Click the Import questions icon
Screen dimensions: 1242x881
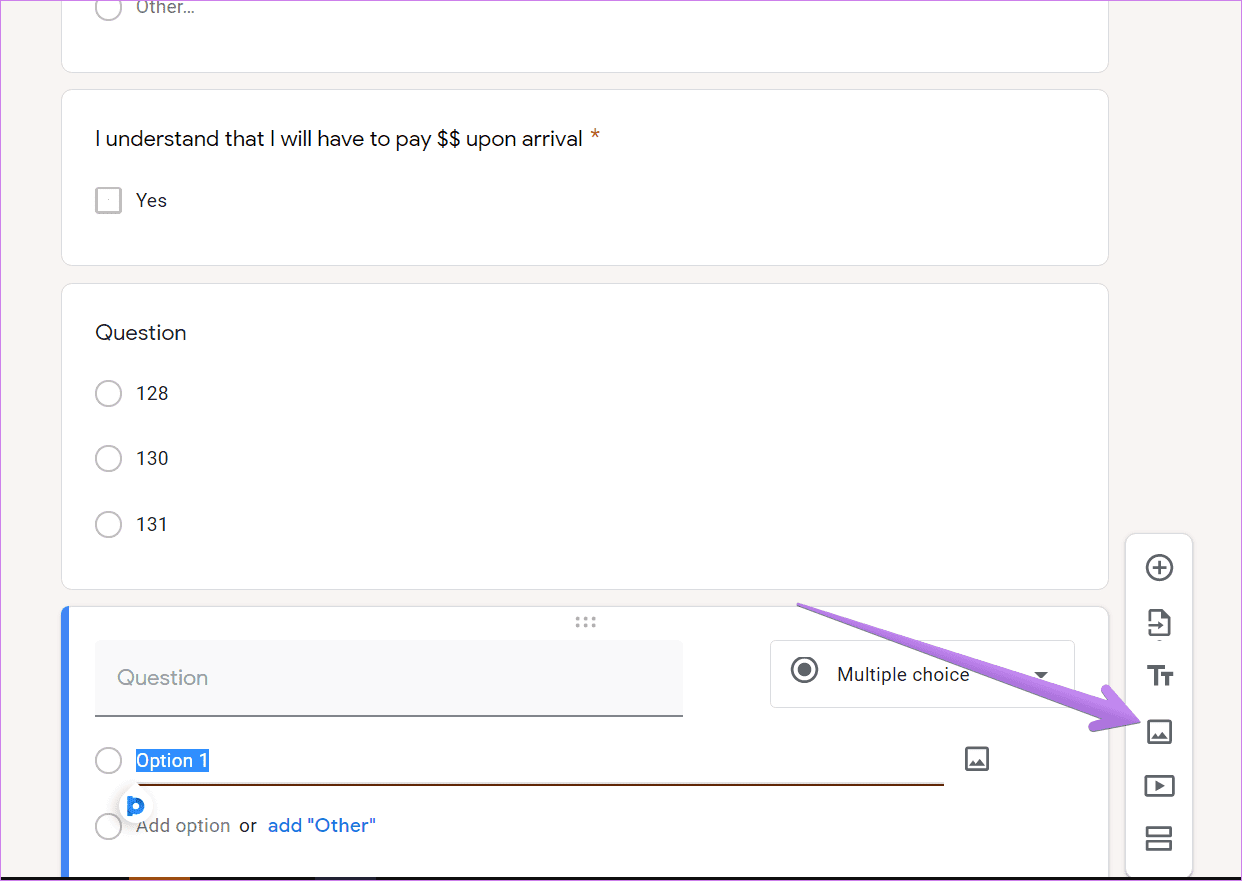point(1158,623)
